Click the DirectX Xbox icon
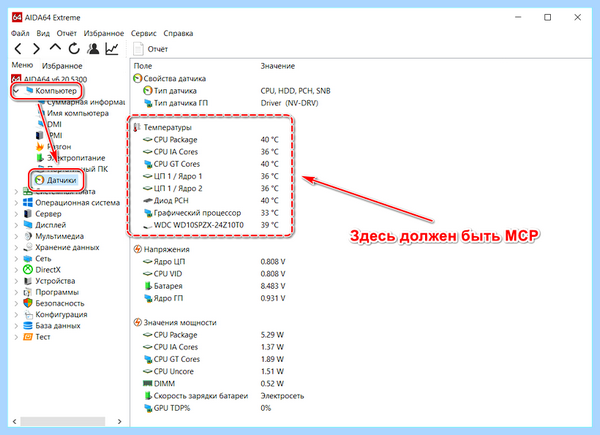The image size is (600, 435). (28, 270)
